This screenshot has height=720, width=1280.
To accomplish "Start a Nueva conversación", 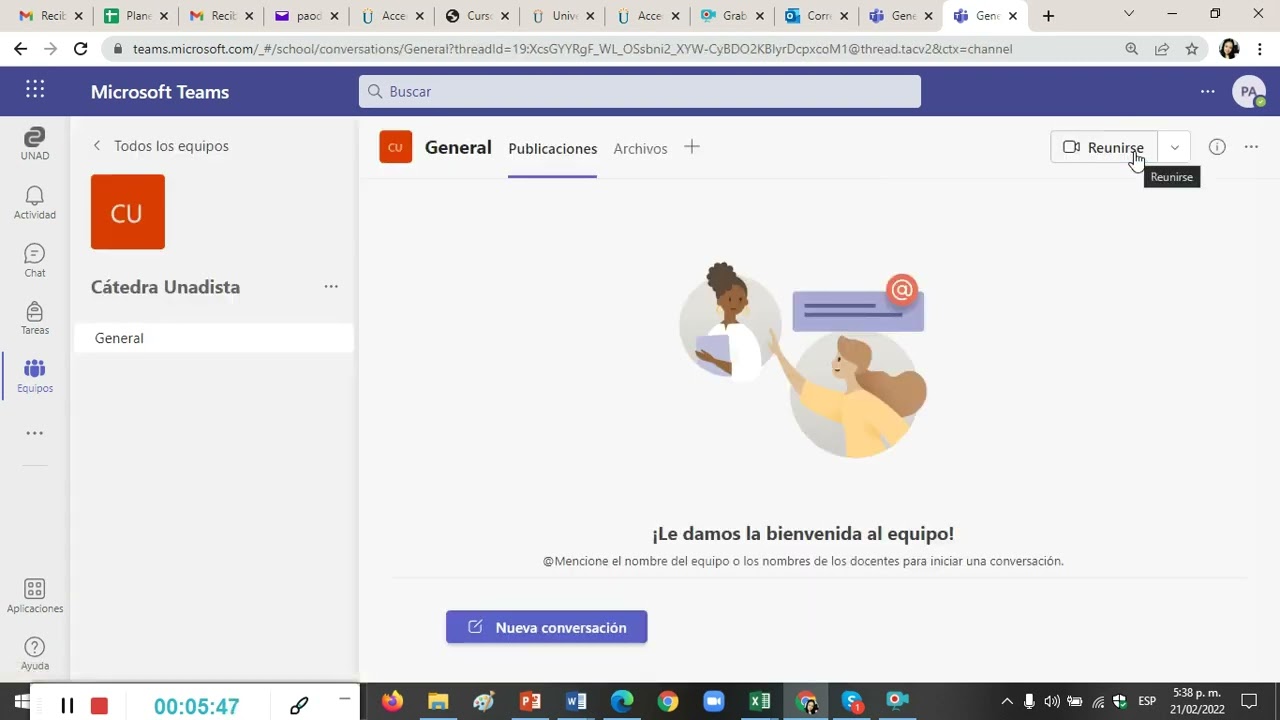I will pos(546,627).
